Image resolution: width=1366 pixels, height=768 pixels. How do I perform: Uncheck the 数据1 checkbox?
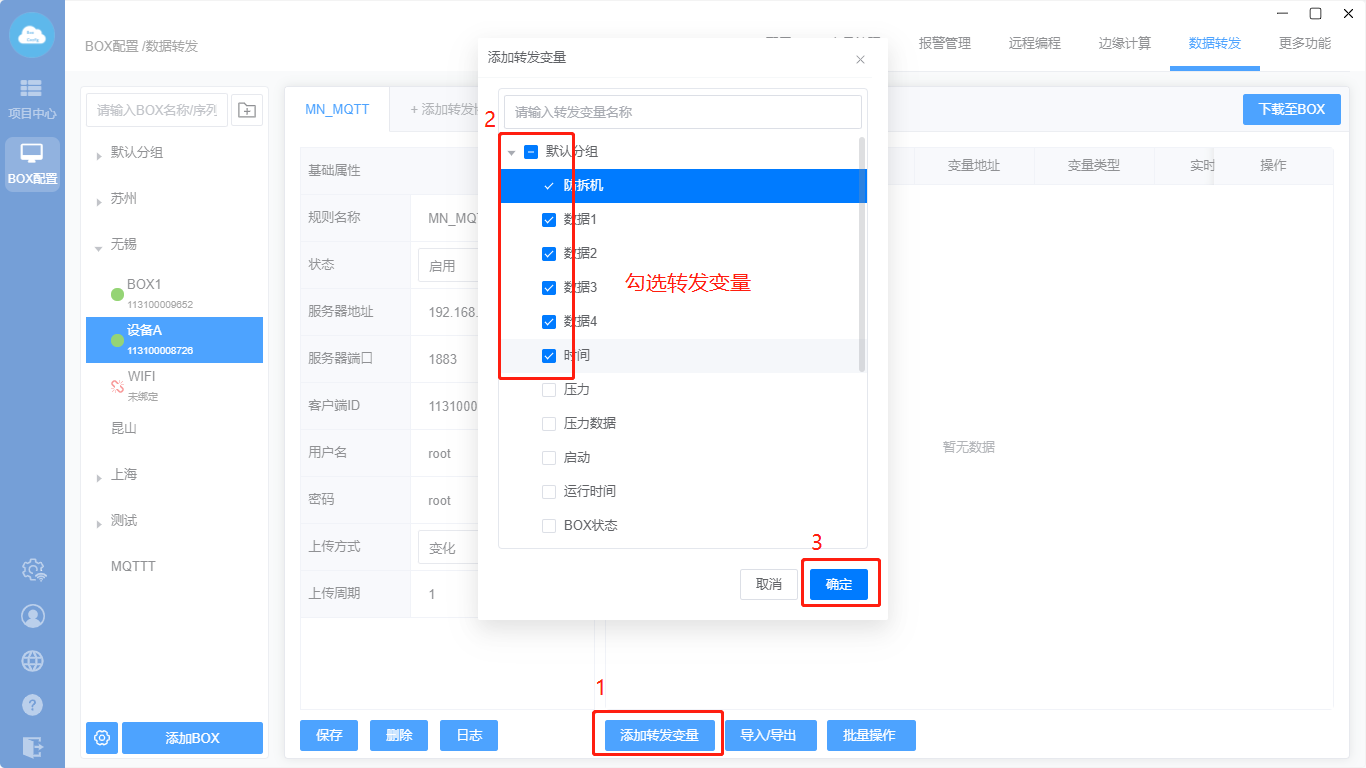[x=548, y=220]
